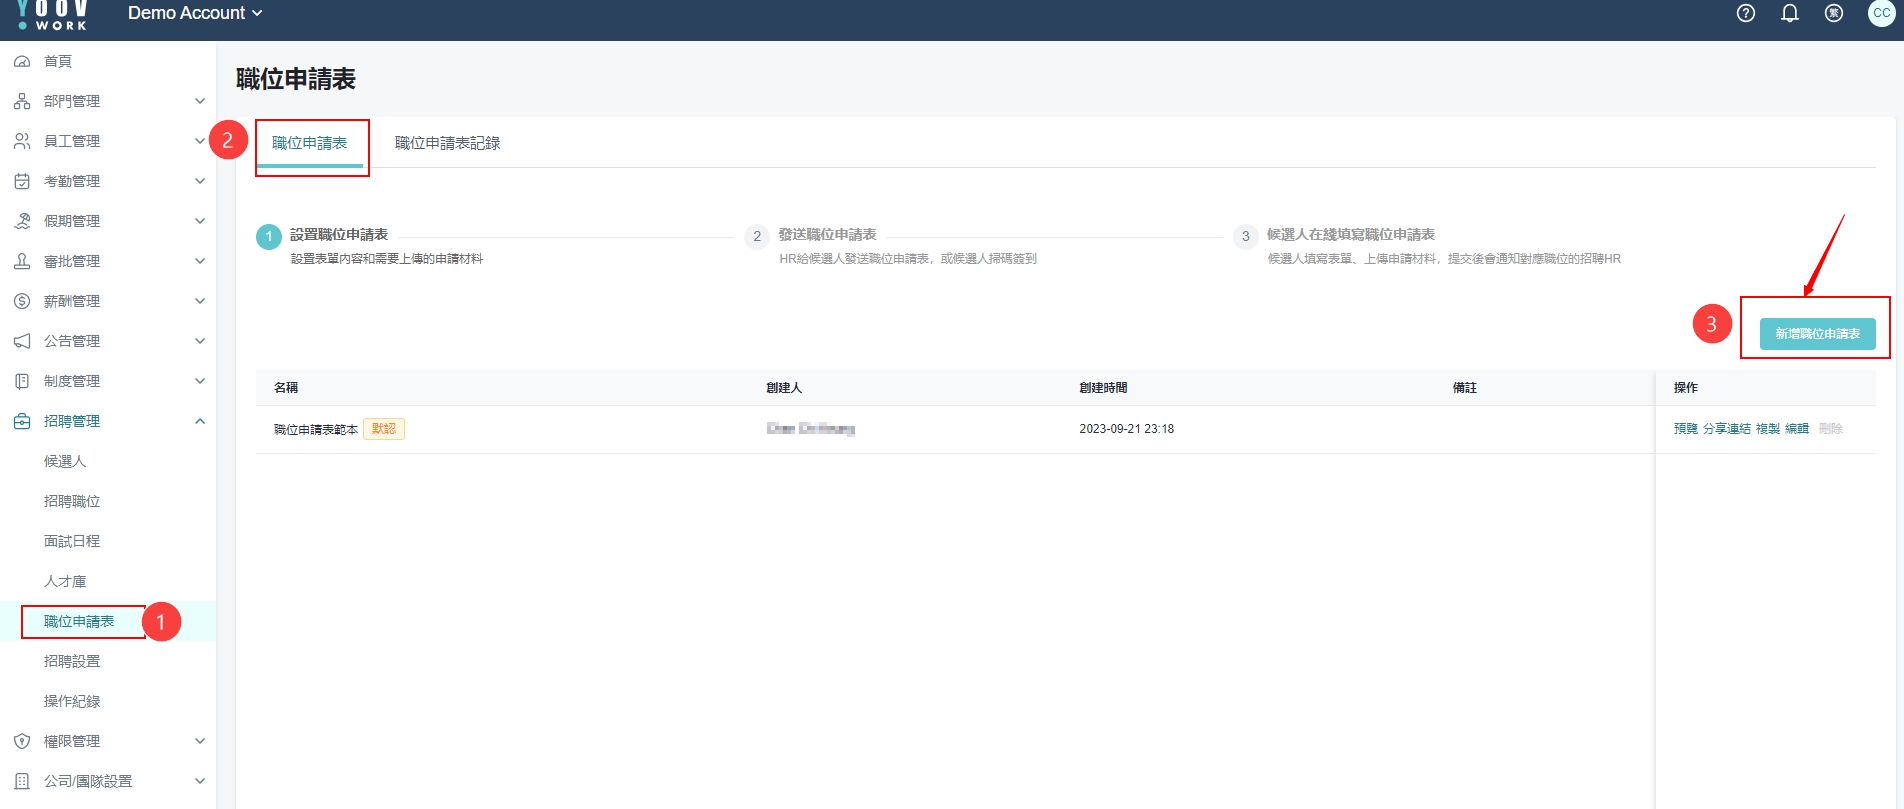Click the language switch icon in header
The width and height of the screenshot is (1904, 809).
tap(1834, 13)
